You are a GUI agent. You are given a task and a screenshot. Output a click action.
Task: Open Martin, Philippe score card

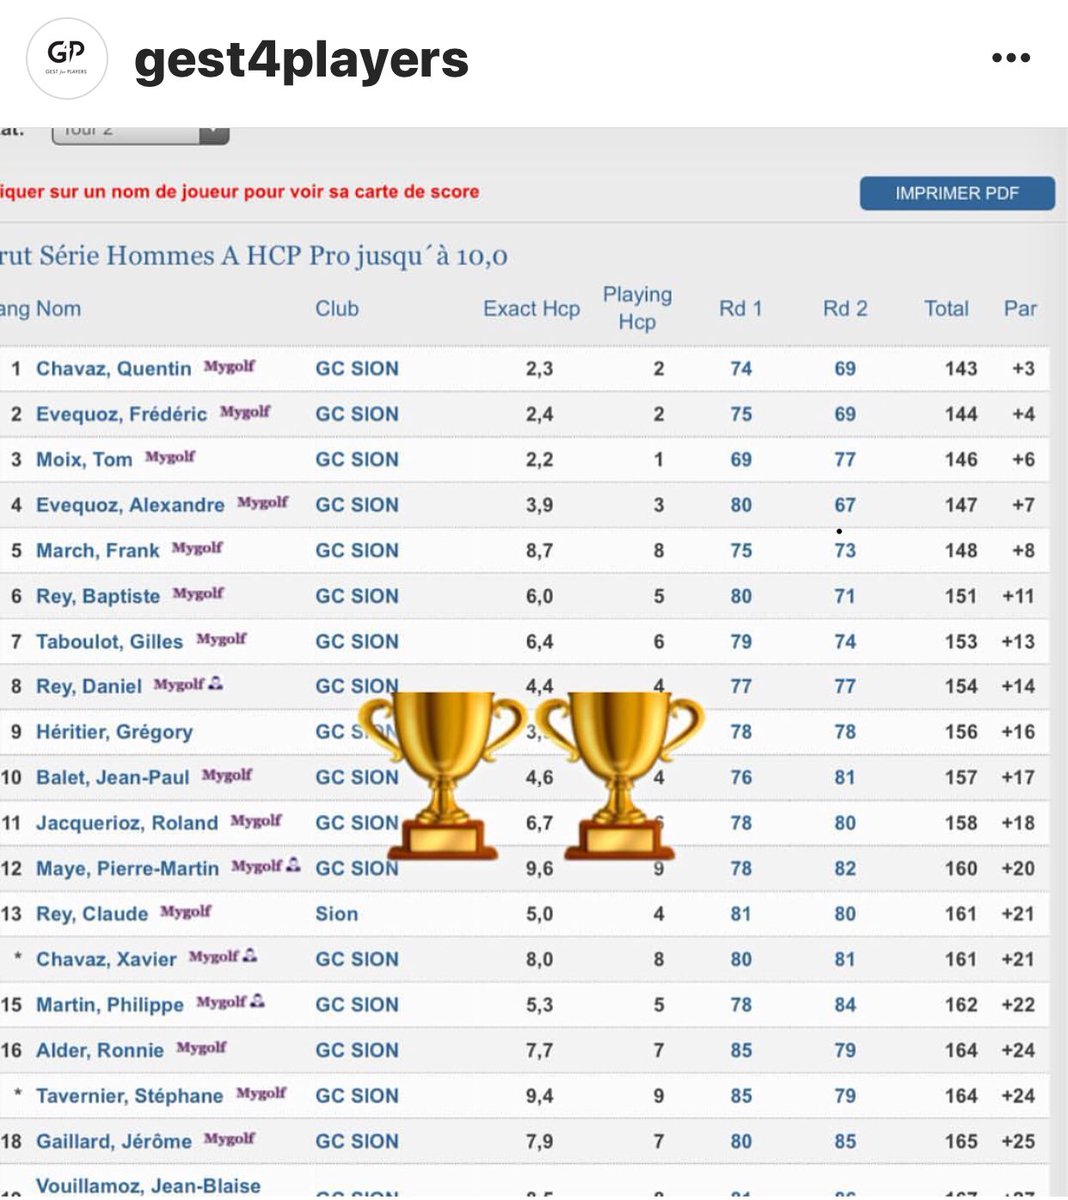110,1005
